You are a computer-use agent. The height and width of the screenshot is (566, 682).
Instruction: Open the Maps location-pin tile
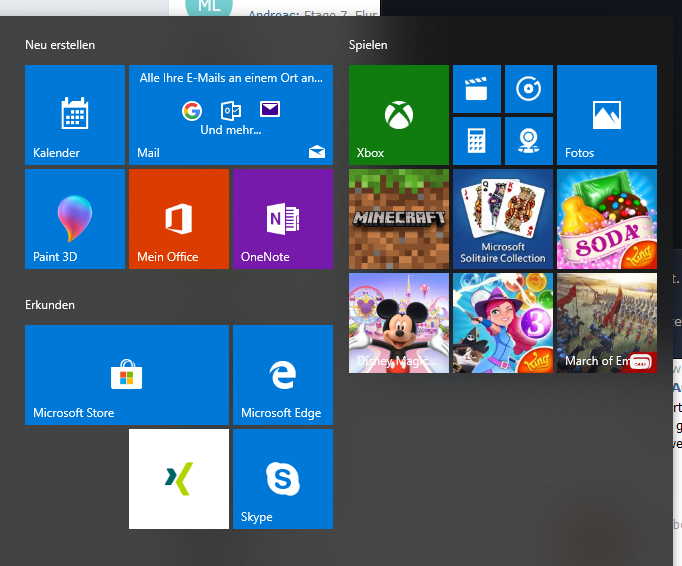point(529,141)
